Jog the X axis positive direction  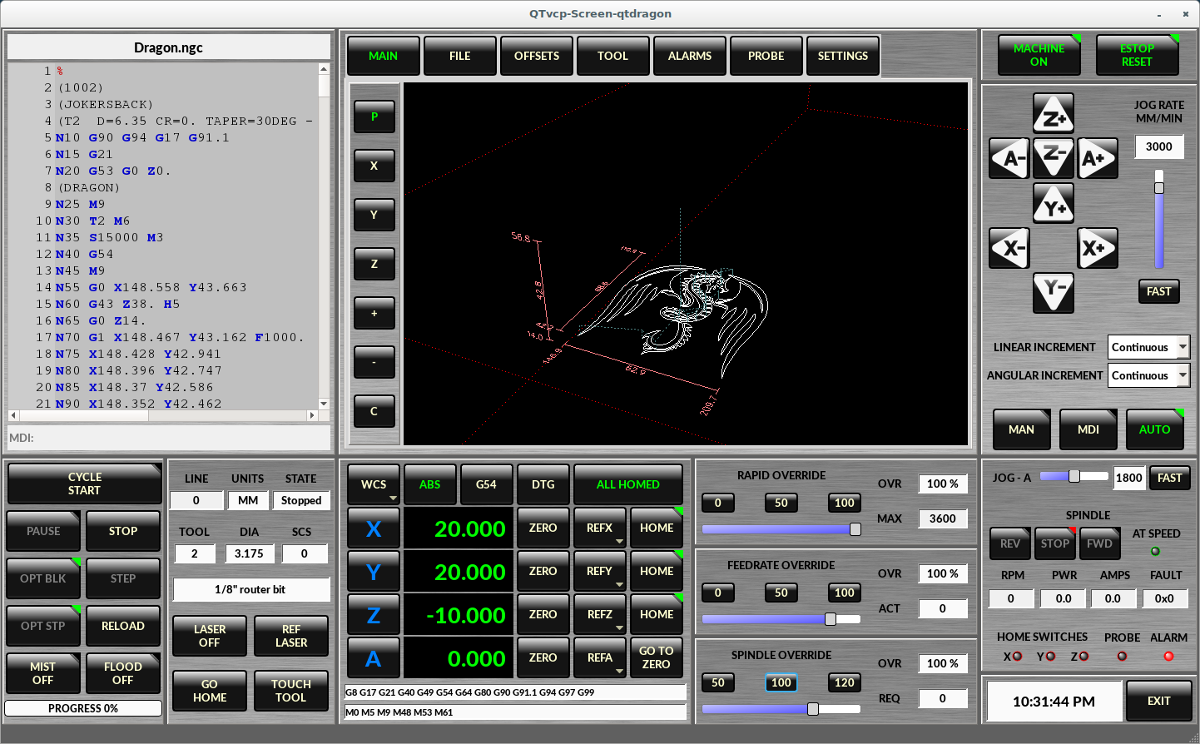(1098, 248)
